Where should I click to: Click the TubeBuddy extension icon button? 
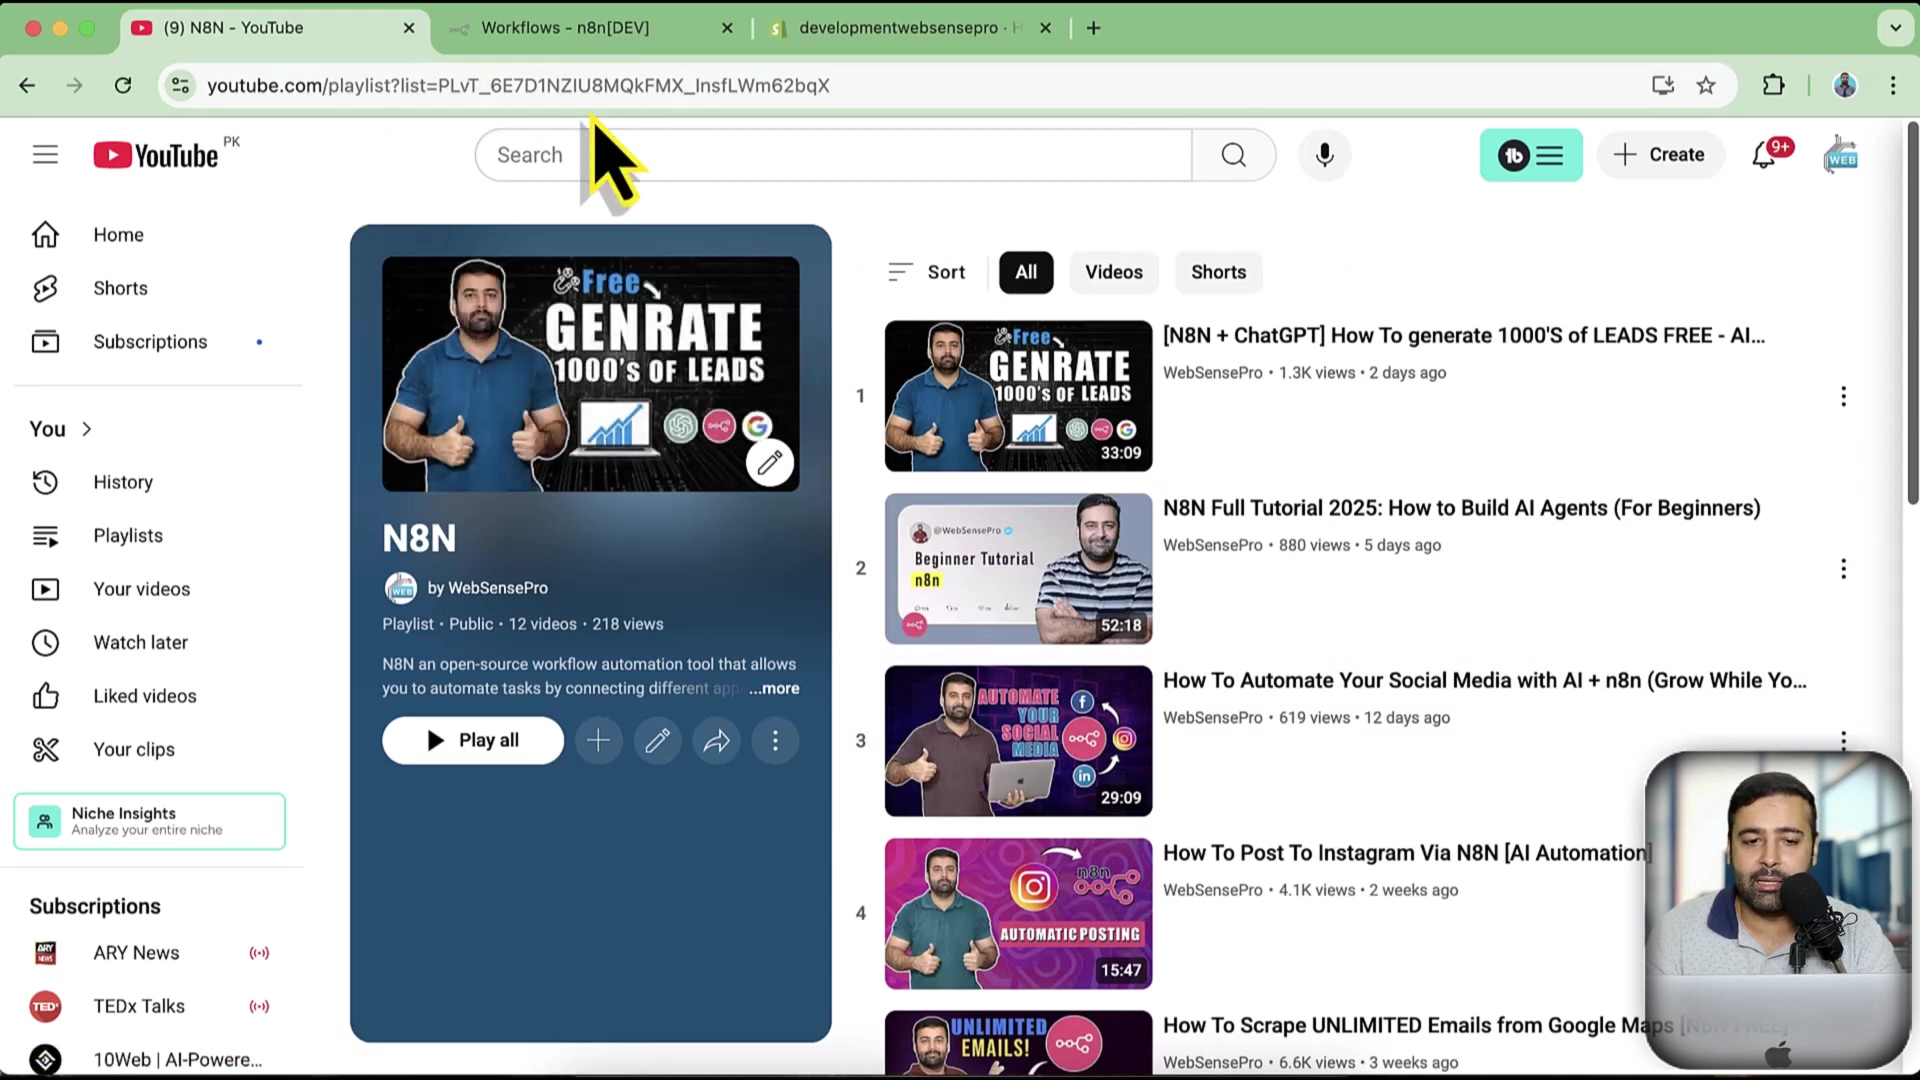coord(1530,155)
